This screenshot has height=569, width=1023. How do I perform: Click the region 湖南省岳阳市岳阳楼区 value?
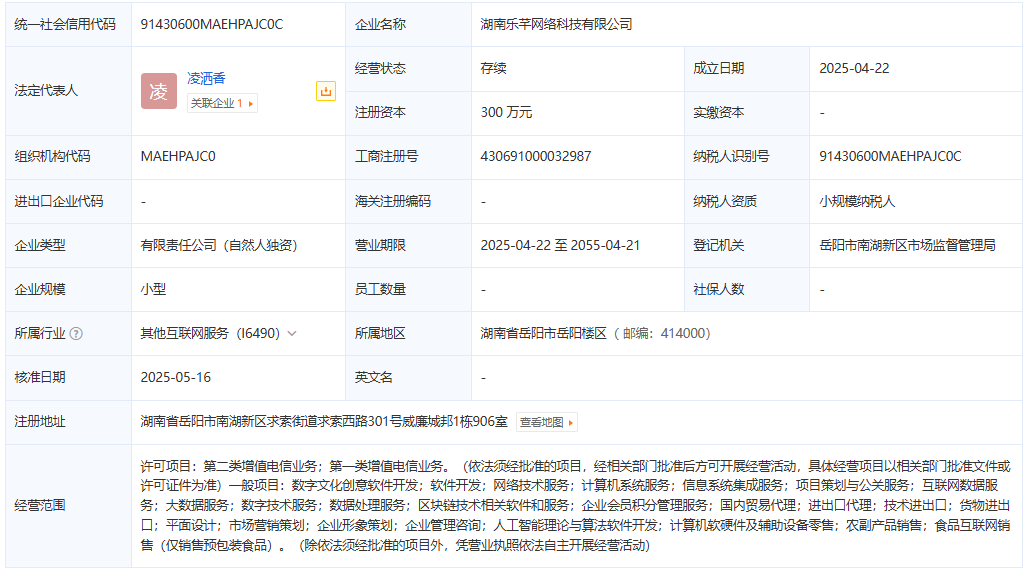pos(544,333)
